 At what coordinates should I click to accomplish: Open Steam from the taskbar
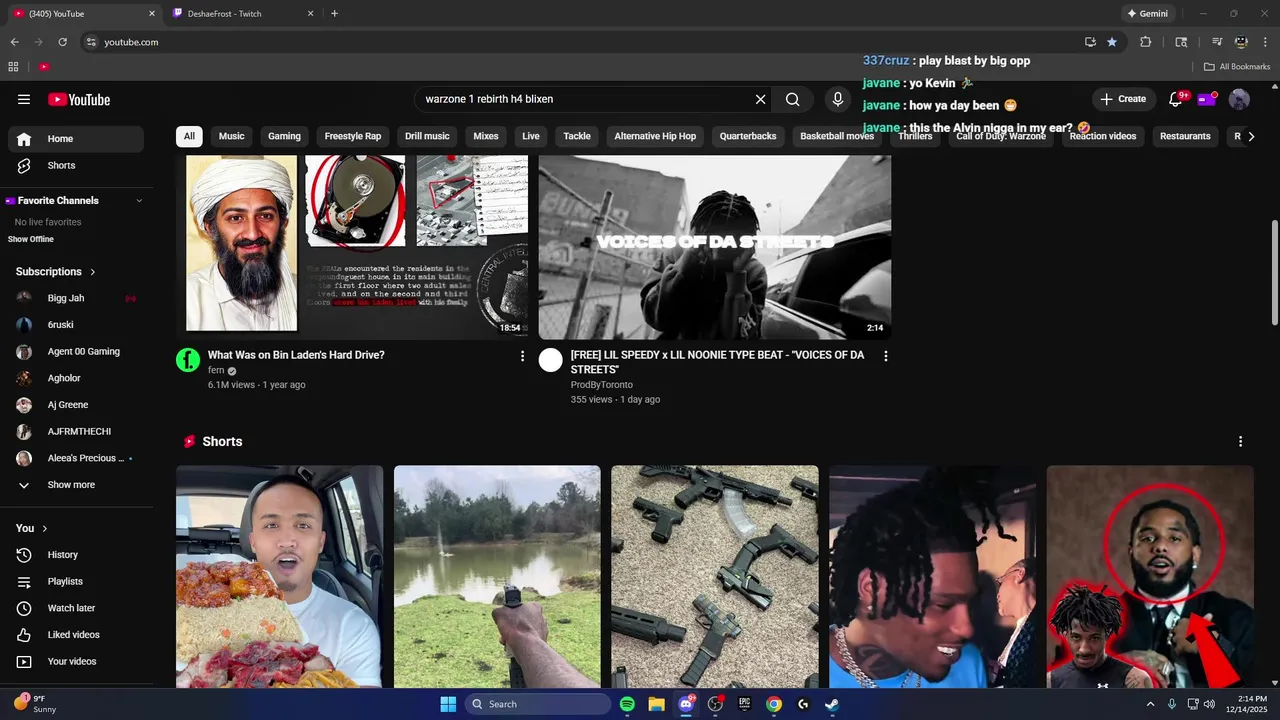832,704
